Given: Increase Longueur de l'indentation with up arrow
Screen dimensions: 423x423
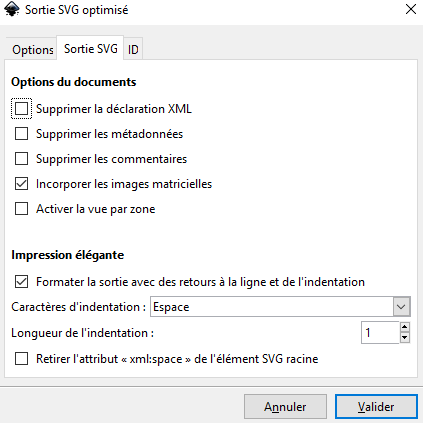Looking at the screenshot, I should click(x=405, y=327).
